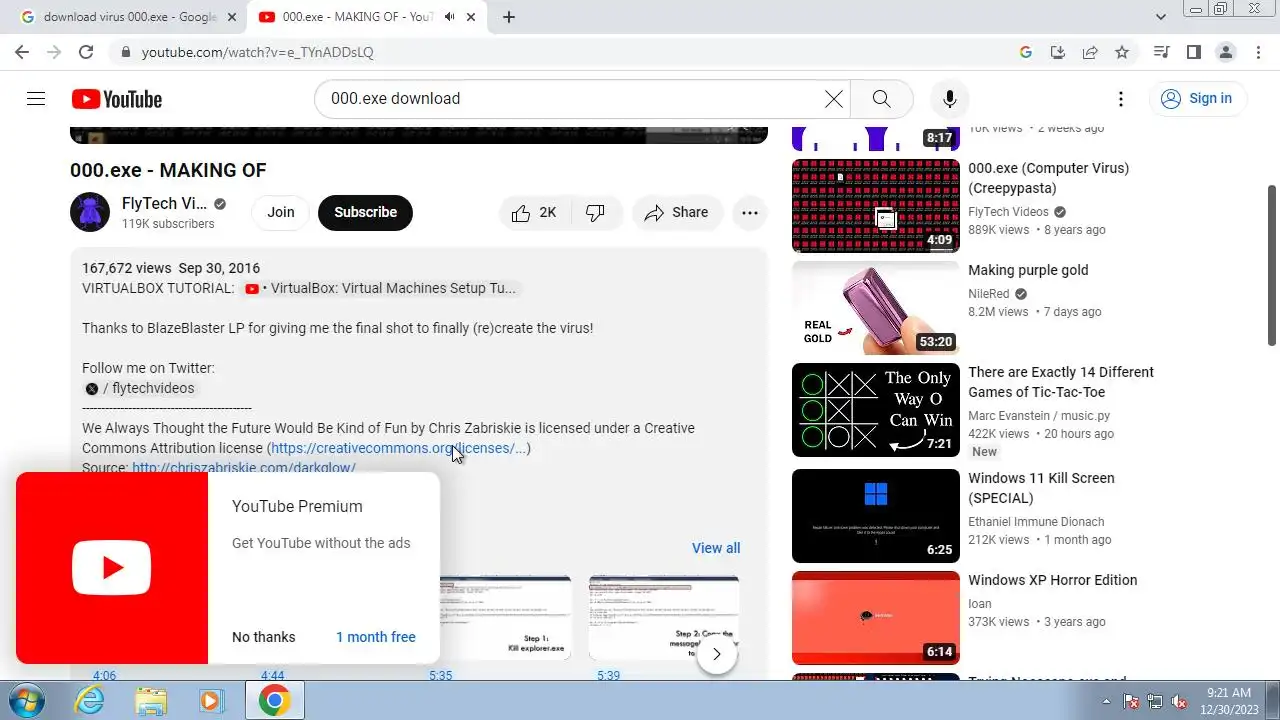
Task: Open media player taskbar icon
Action: click(211, 700)
